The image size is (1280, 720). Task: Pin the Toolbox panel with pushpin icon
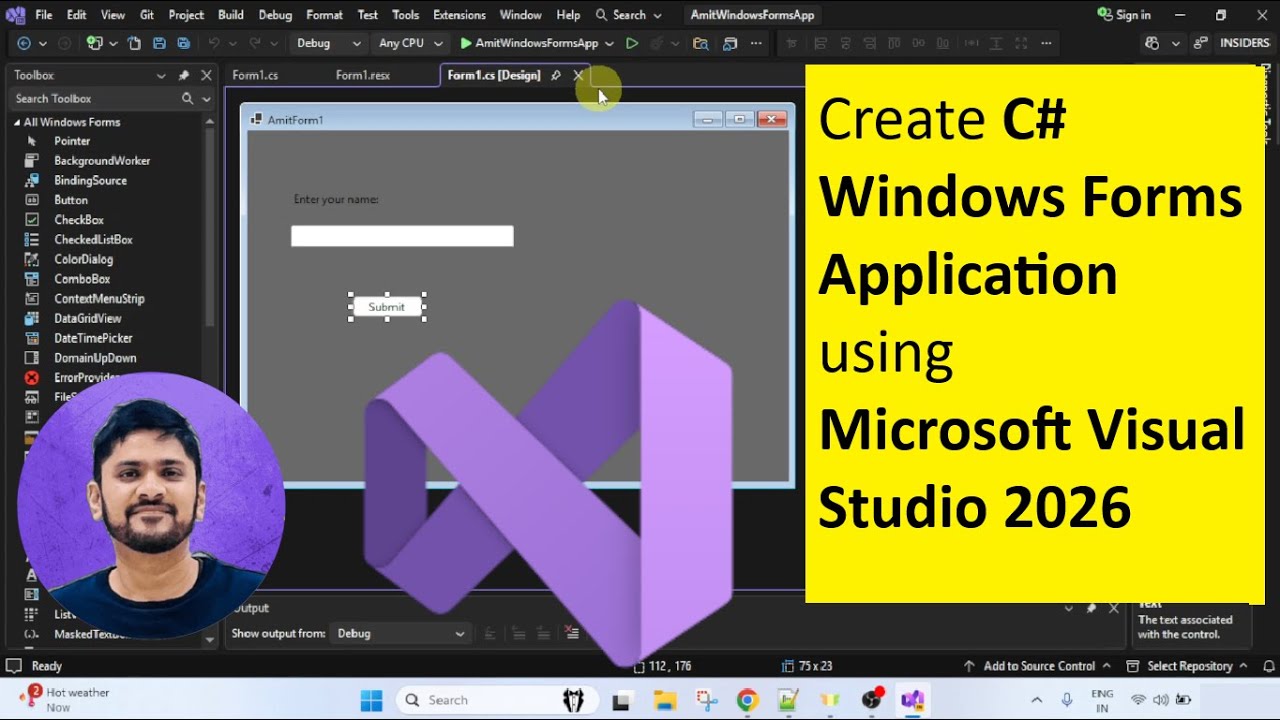184,76
